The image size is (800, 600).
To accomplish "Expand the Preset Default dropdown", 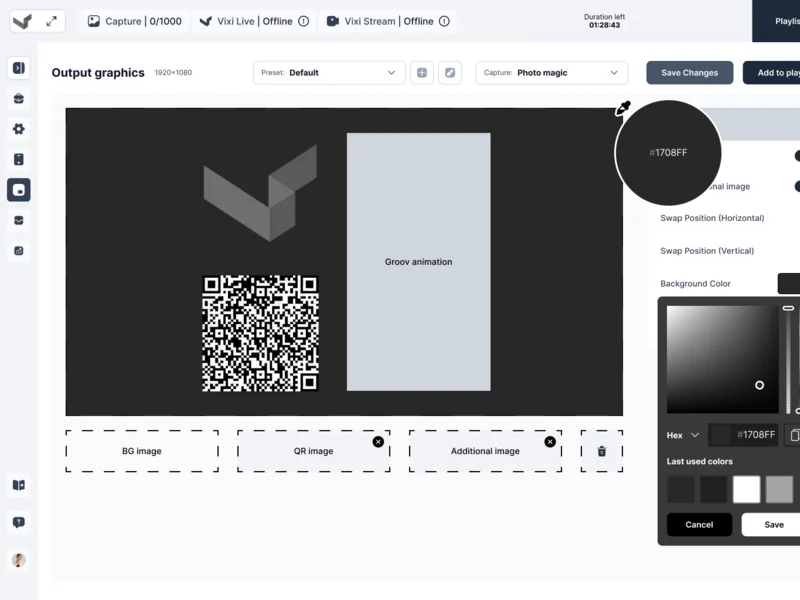I will point(329,73).
